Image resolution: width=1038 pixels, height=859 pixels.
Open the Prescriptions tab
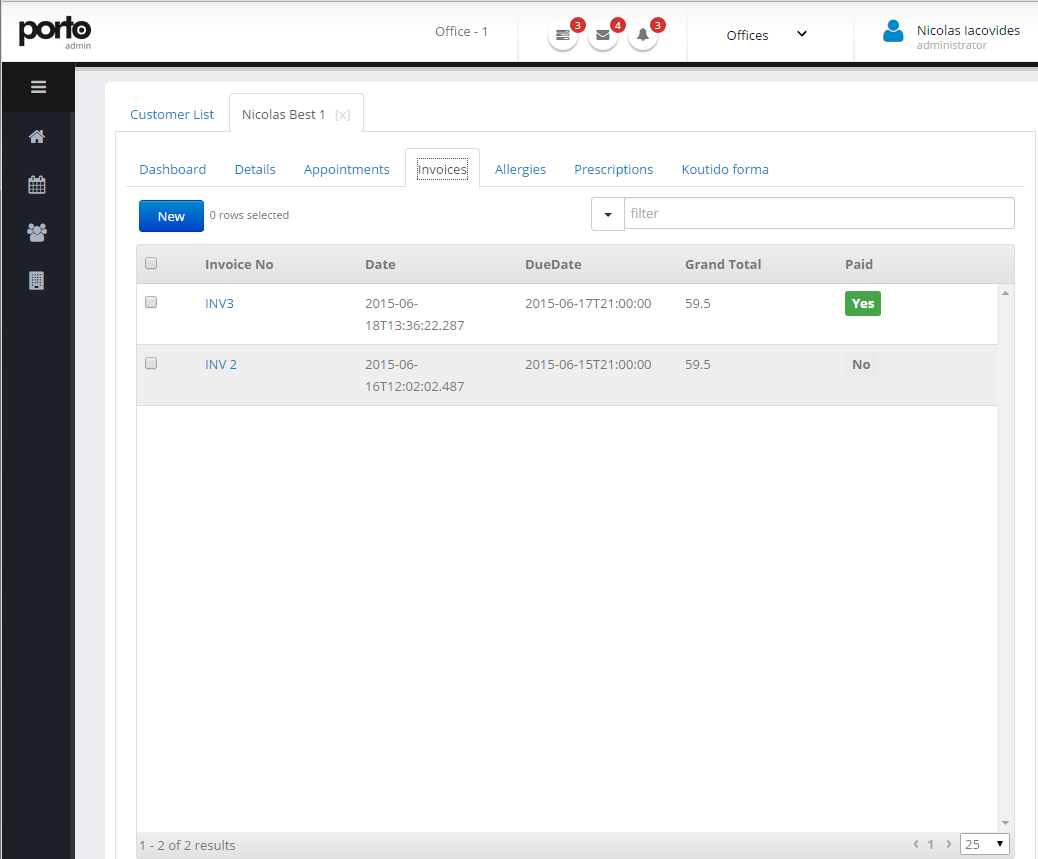[614, 169]
